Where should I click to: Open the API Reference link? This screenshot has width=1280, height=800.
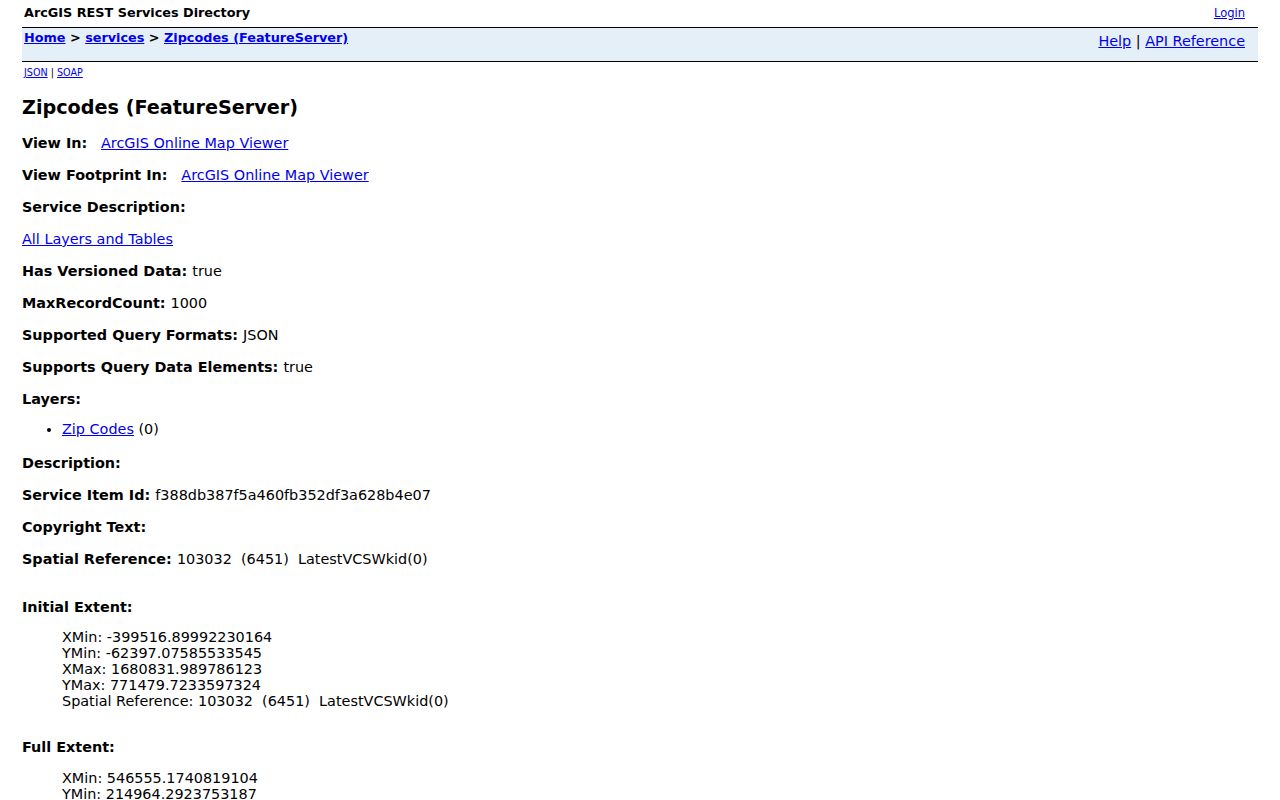[1195, 41]
